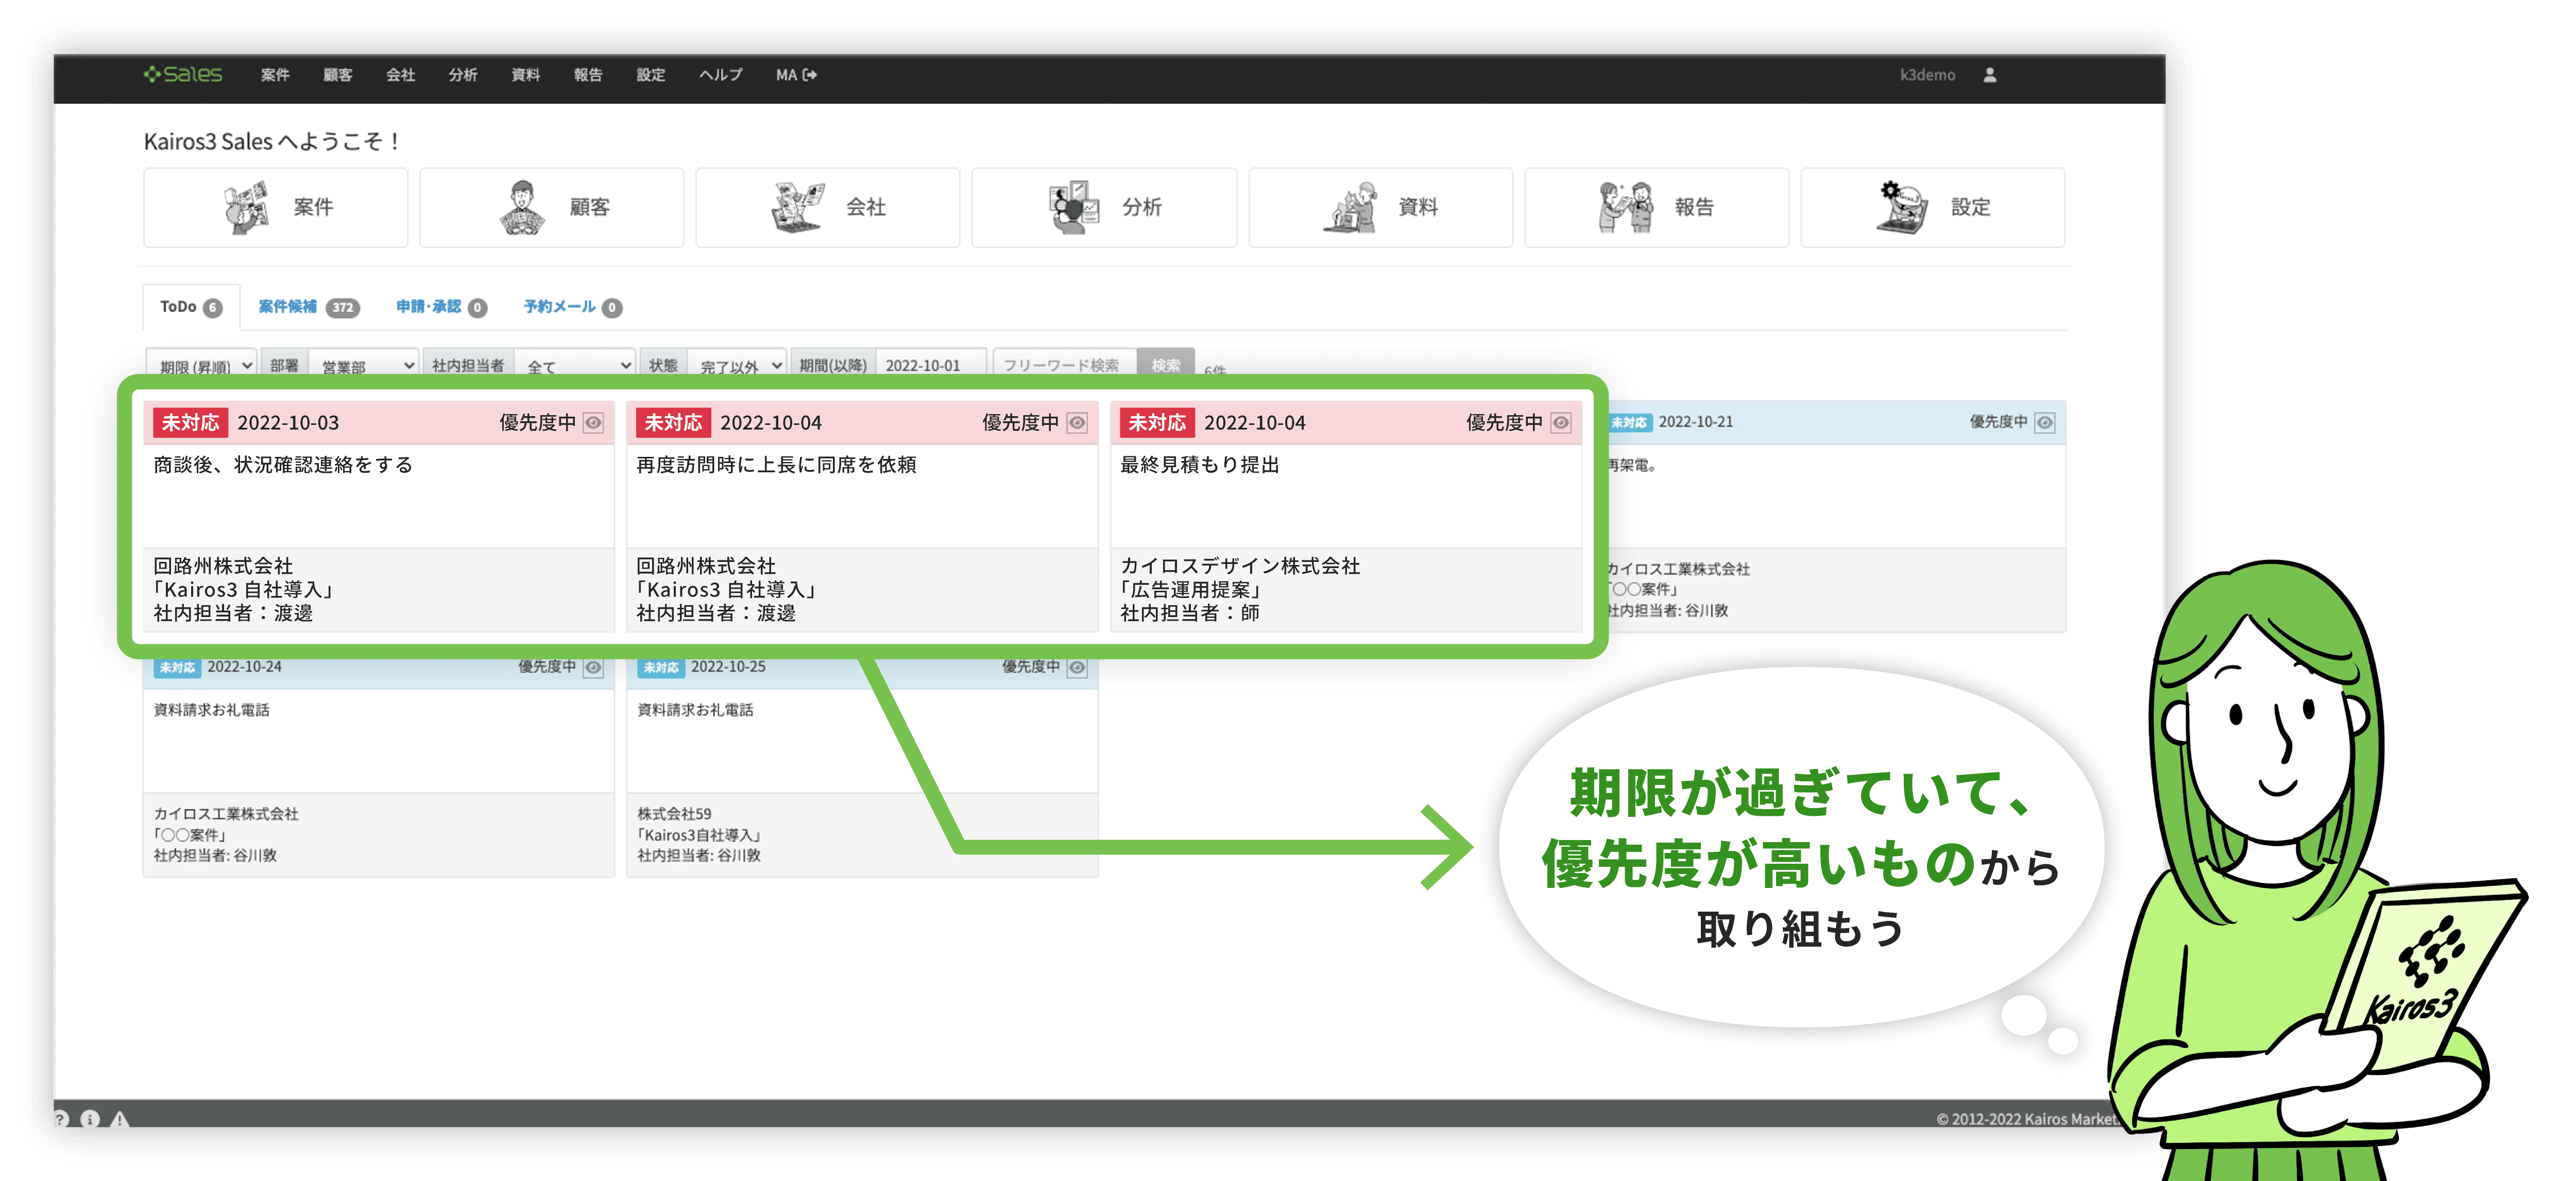The height and width of the screenshot is (1181, 2576).
Task: Switch to the 予約メール tab
Action: point(573,307)
